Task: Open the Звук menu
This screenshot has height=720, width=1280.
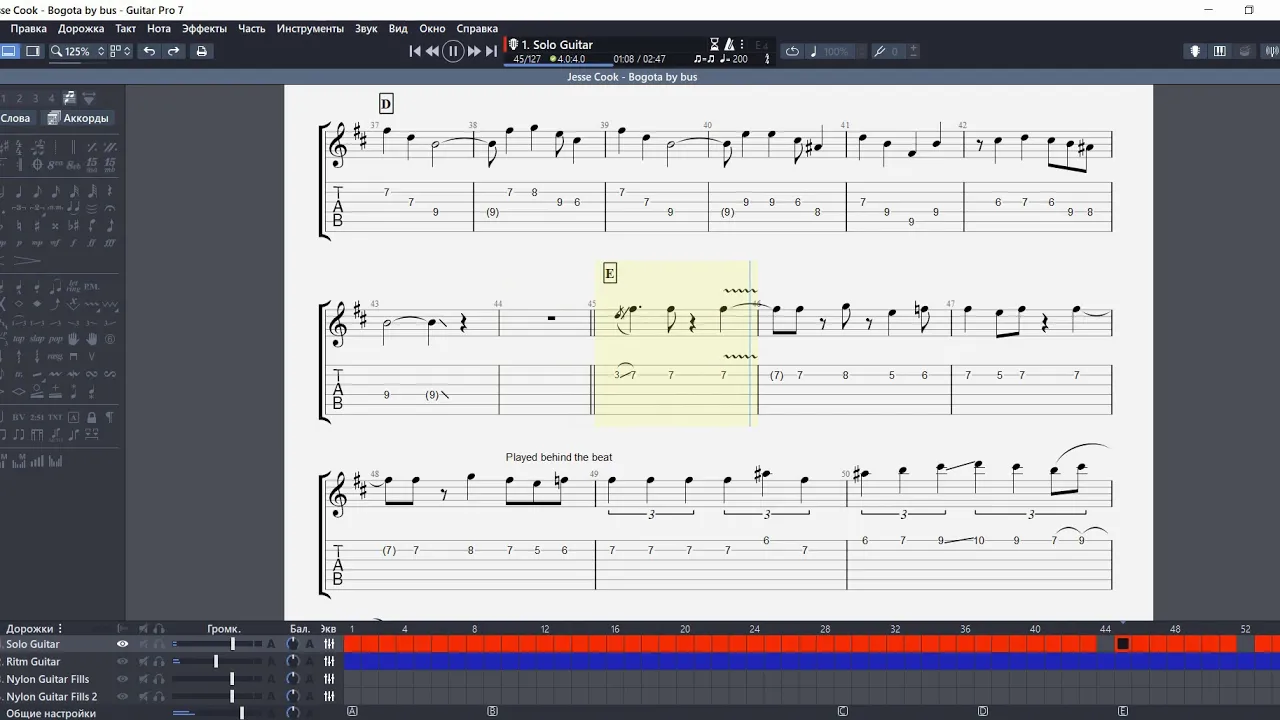Action: 366,29
